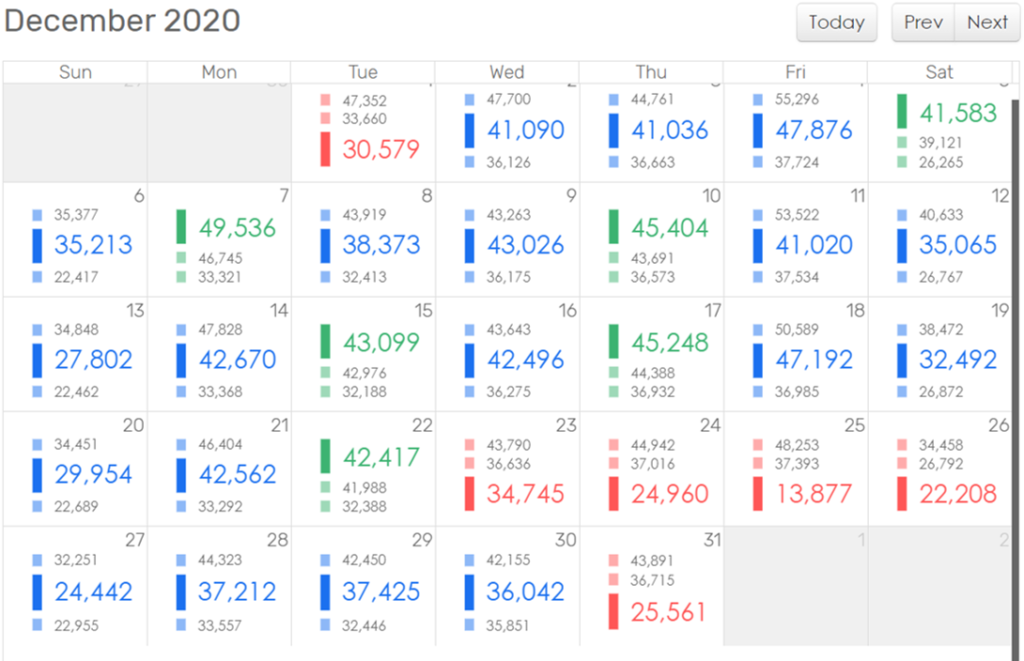Click the blue bar beside 24,442
The width and height of the screenshot is (1024, 661).
37,591
